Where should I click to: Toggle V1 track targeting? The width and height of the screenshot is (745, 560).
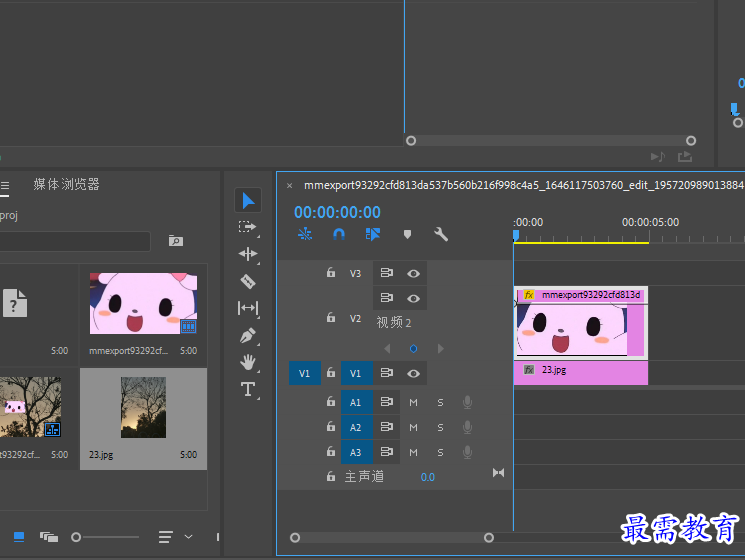pyautogui.click(x=356, y=373)
